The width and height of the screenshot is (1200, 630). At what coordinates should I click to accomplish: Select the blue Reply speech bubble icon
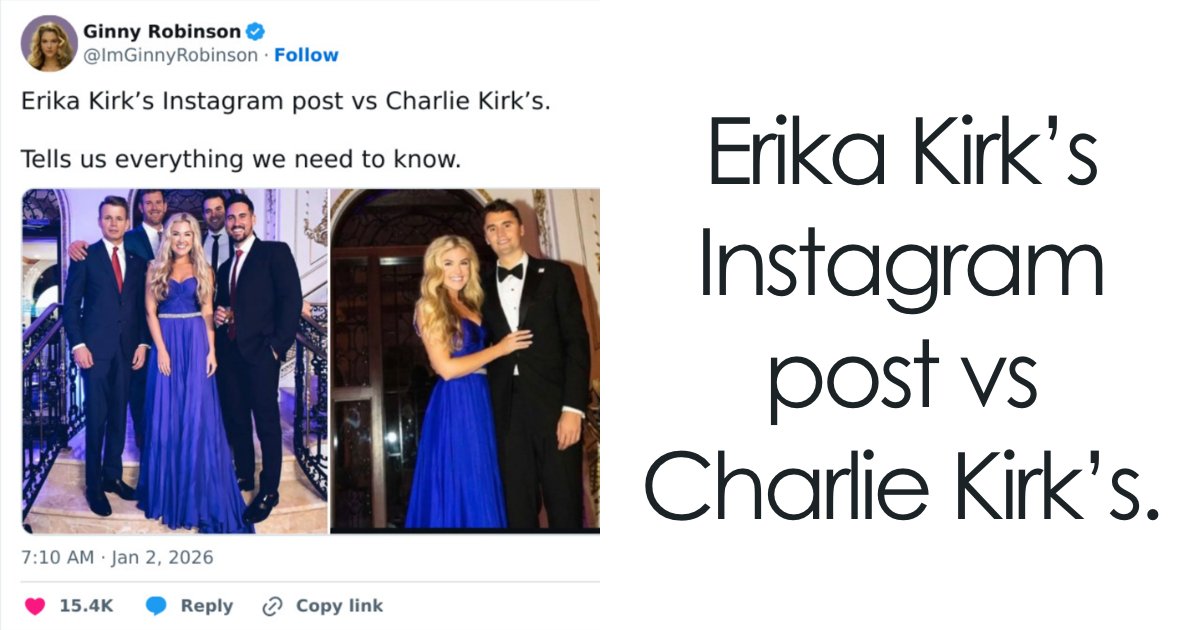point(156,605)
